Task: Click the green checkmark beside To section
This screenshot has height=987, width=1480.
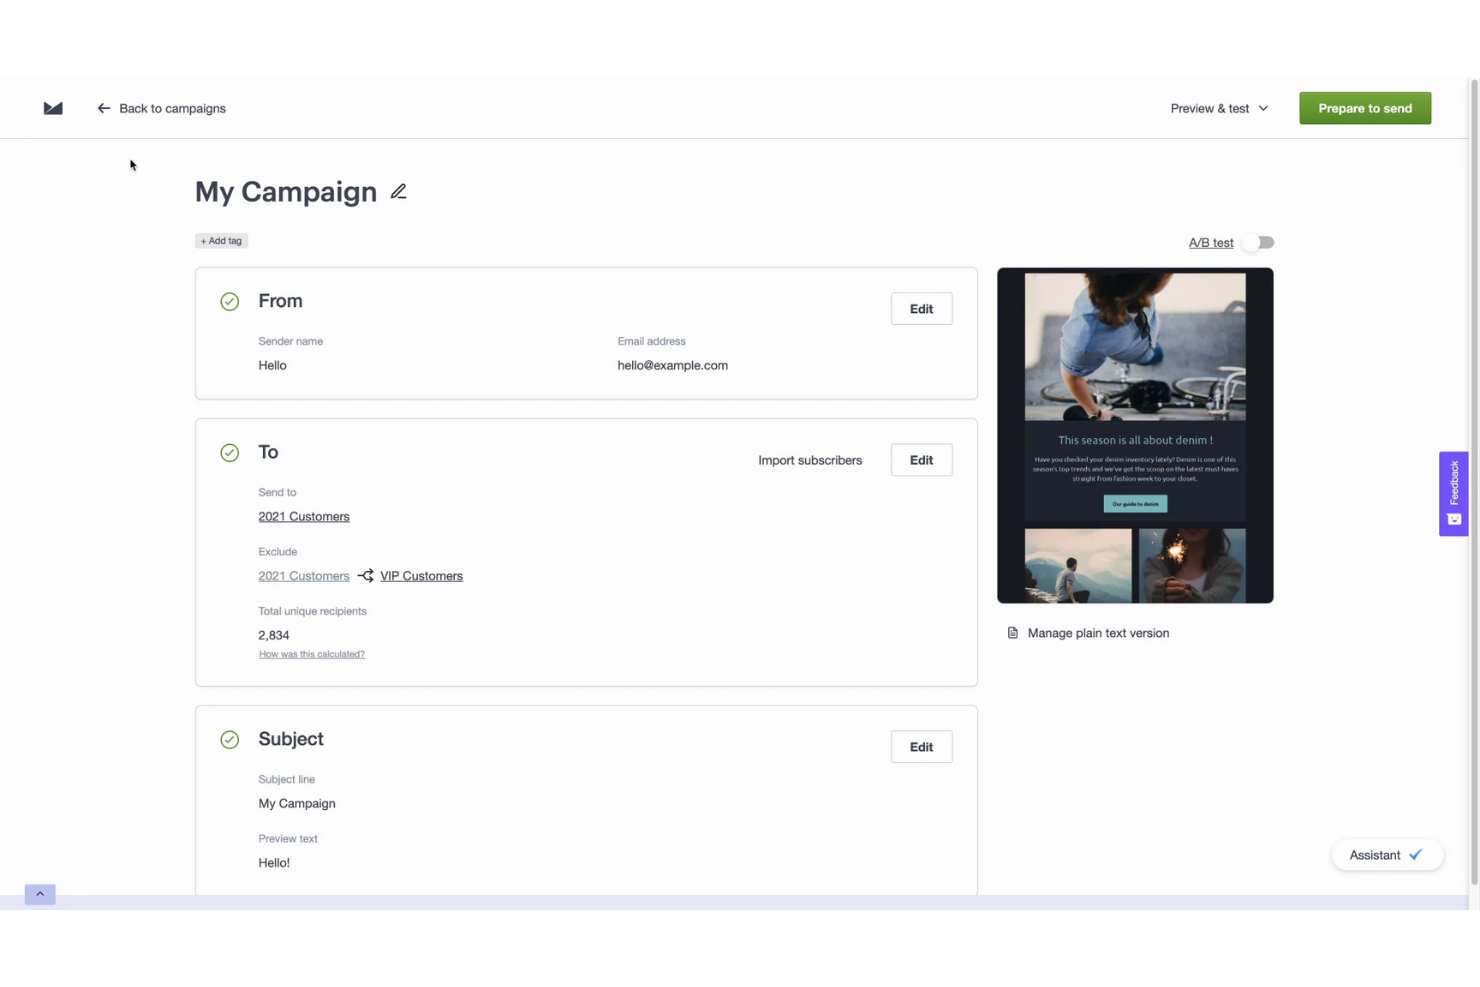Action: point(229,453)
